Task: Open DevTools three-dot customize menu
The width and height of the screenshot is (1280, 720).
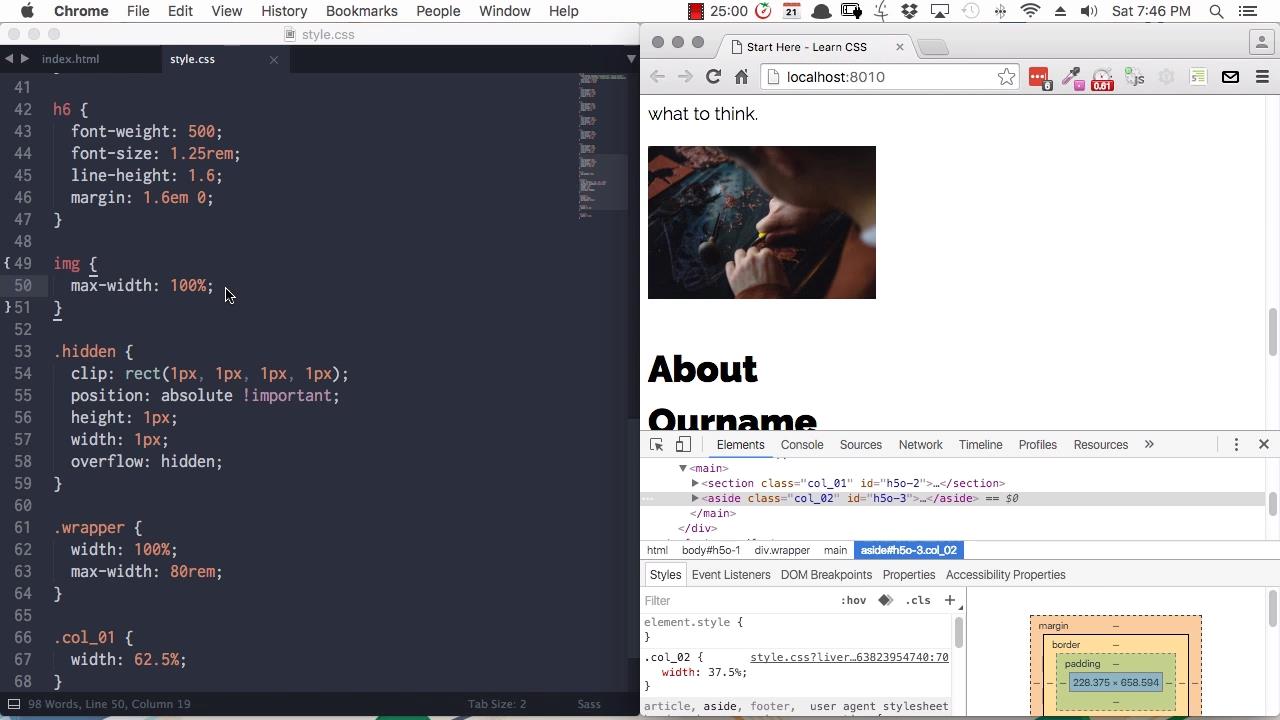Action: (x=1236, y=445)
